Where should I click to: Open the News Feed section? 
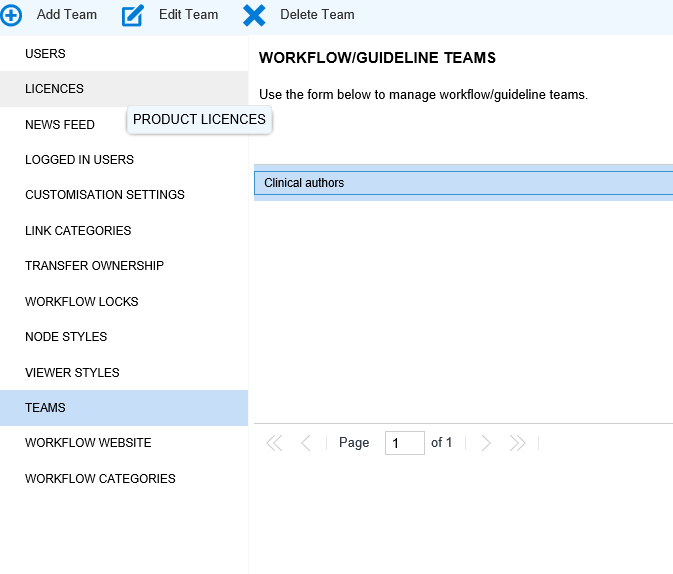pyautogui.click(x=60, y=125)
